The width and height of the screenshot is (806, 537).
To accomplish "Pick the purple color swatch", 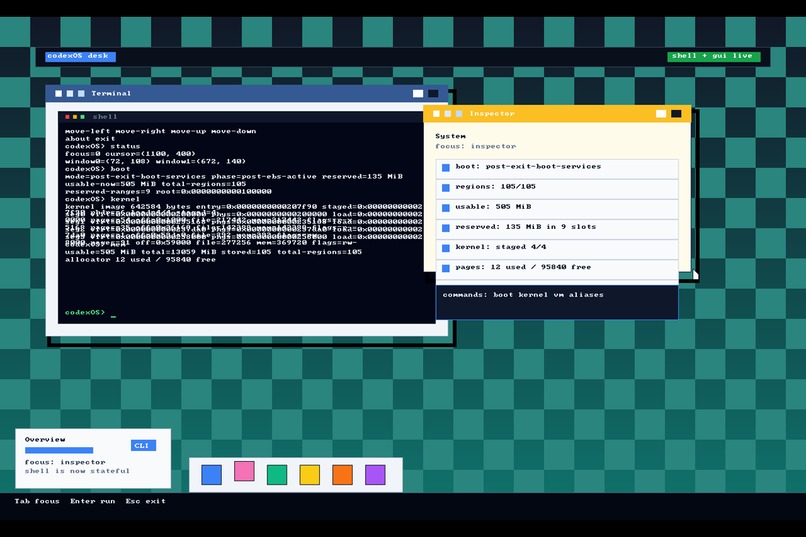I will 375,475.
